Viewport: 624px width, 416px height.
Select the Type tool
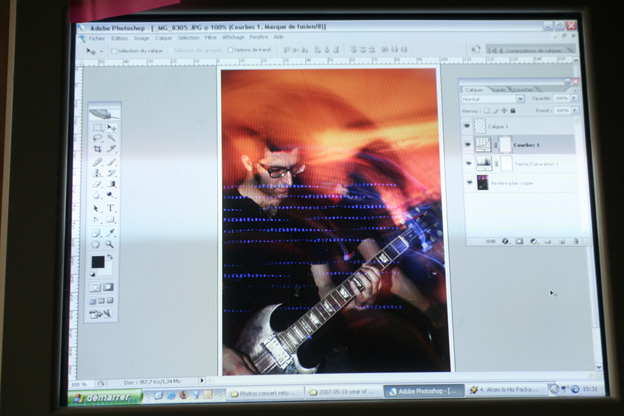pos(111,208)
